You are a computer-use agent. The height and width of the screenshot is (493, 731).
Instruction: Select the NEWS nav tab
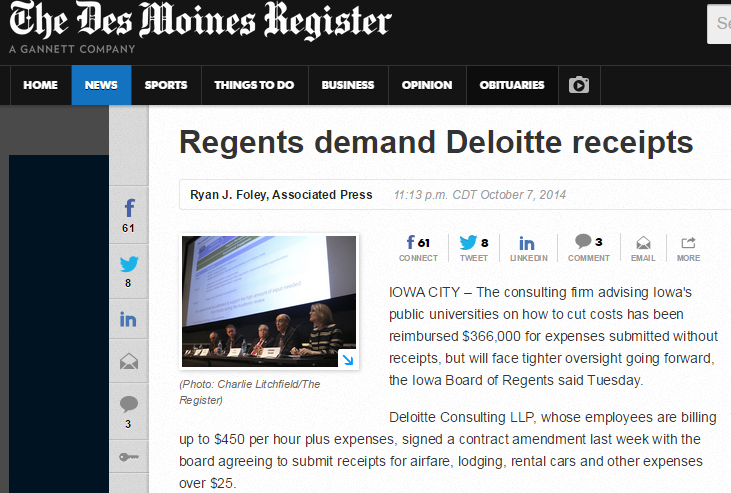(101, 85)
